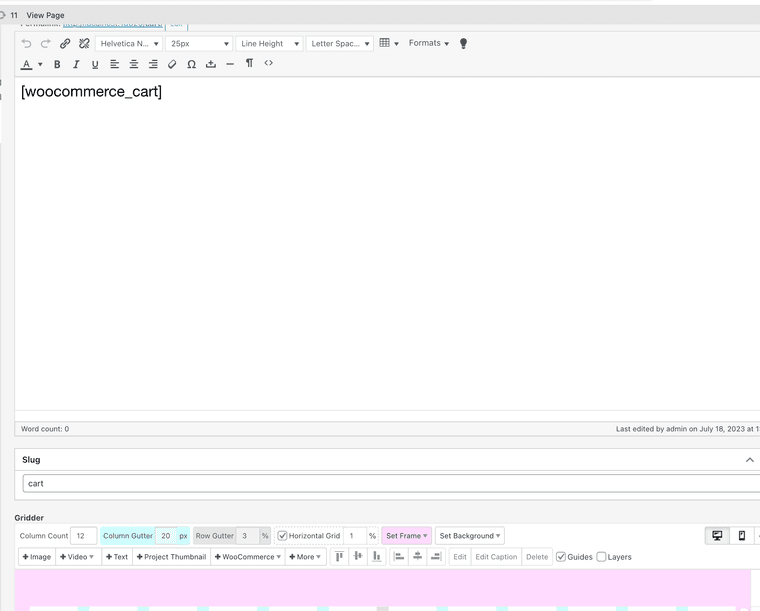Click the permalink URL link

pos(112,24)
